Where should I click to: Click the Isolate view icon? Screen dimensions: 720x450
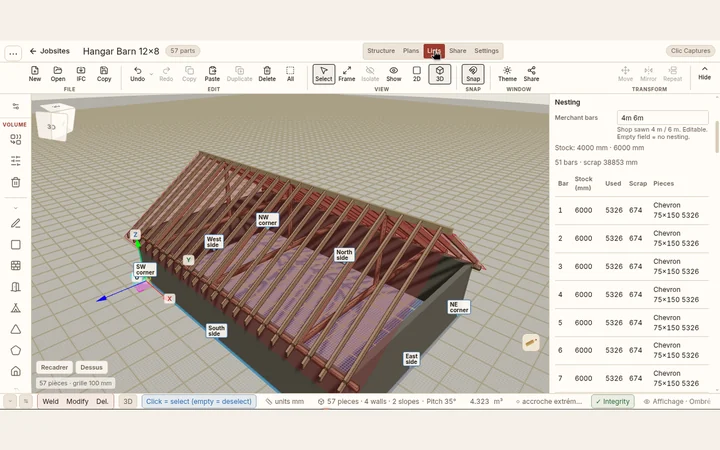370,74
